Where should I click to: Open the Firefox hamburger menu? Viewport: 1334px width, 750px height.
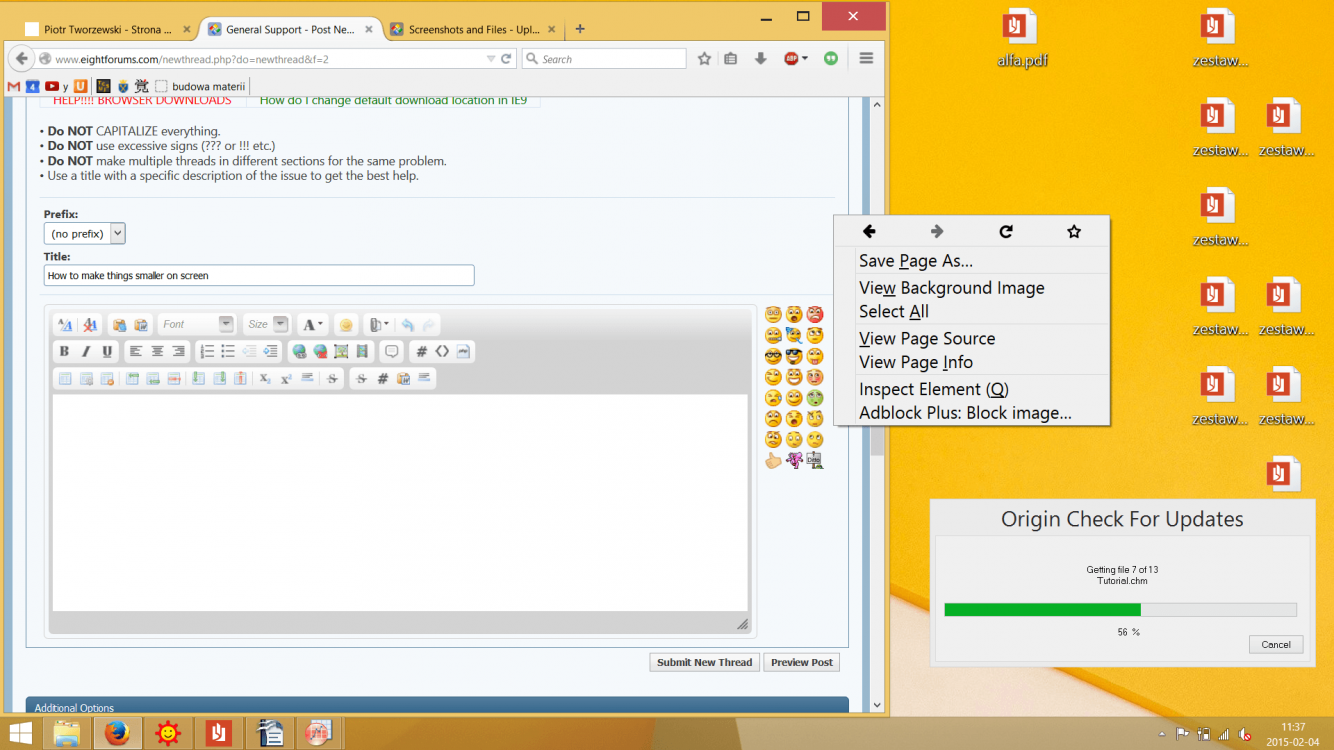click(x=866, y=59)
